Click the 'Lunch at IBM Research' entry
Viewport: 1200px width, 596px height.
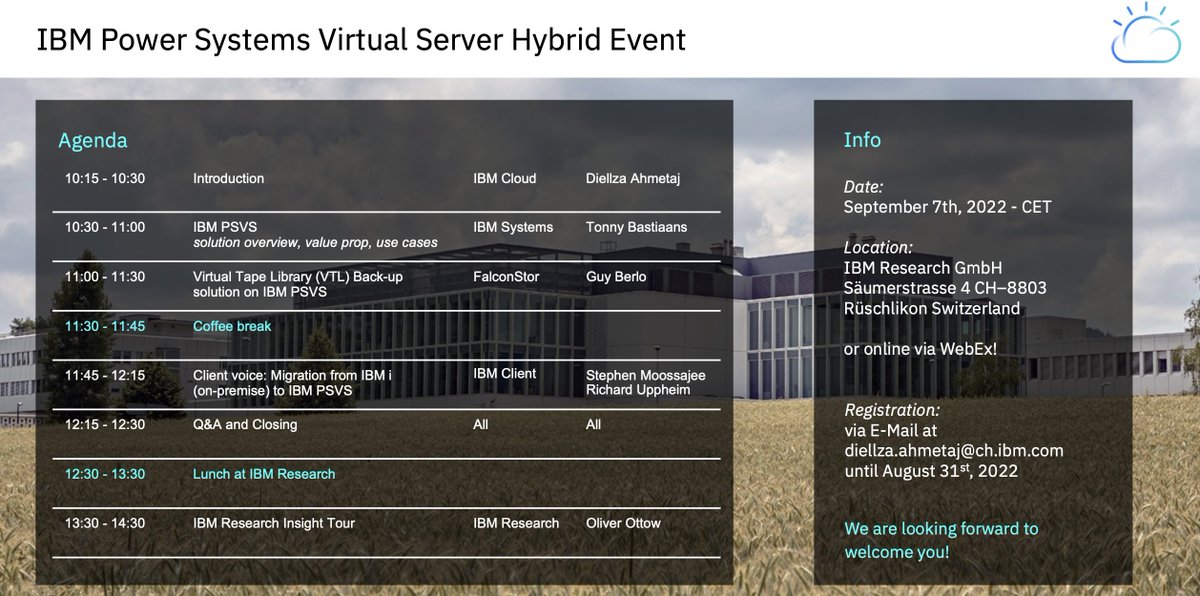[264, 474]
